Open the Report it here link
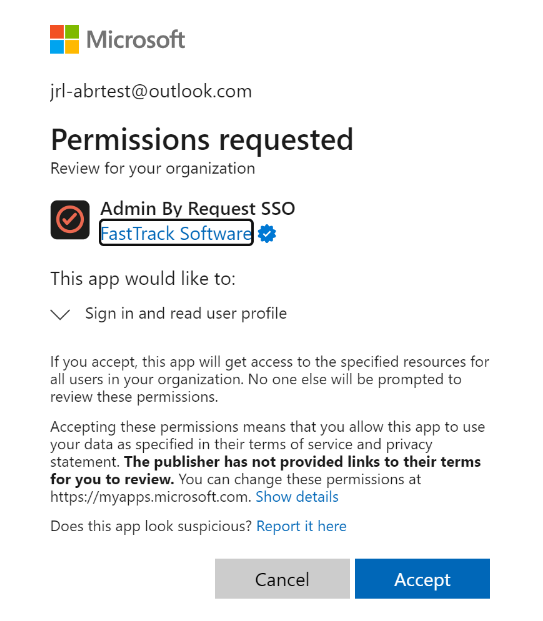543x621 pixels. (301, 526)
